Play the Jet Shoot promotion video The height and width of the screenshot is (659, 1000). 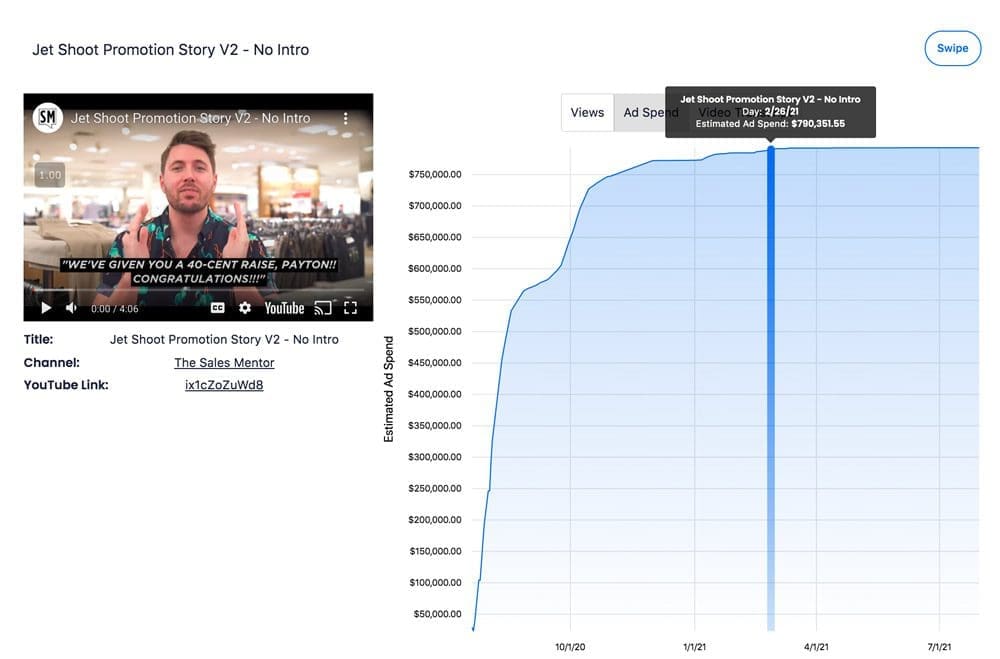pos(45,308)
